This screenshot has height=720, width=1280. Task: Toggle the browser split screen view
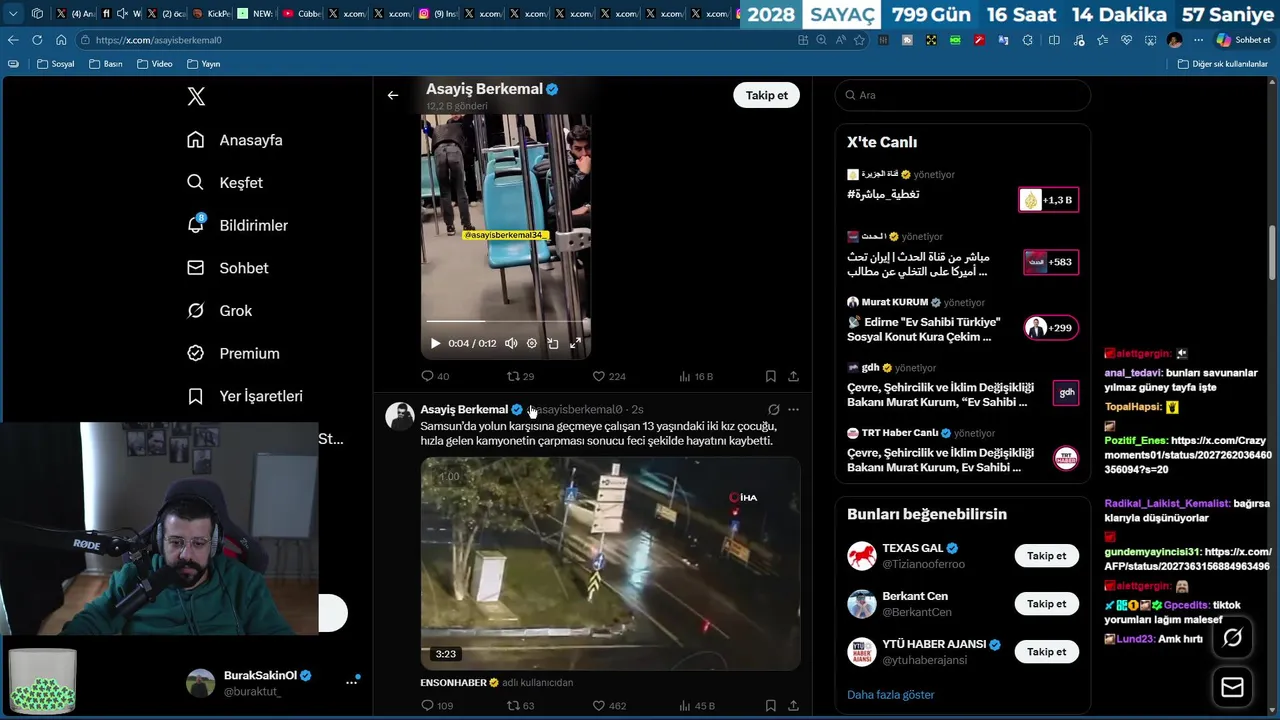click(x=1054, y=40)
